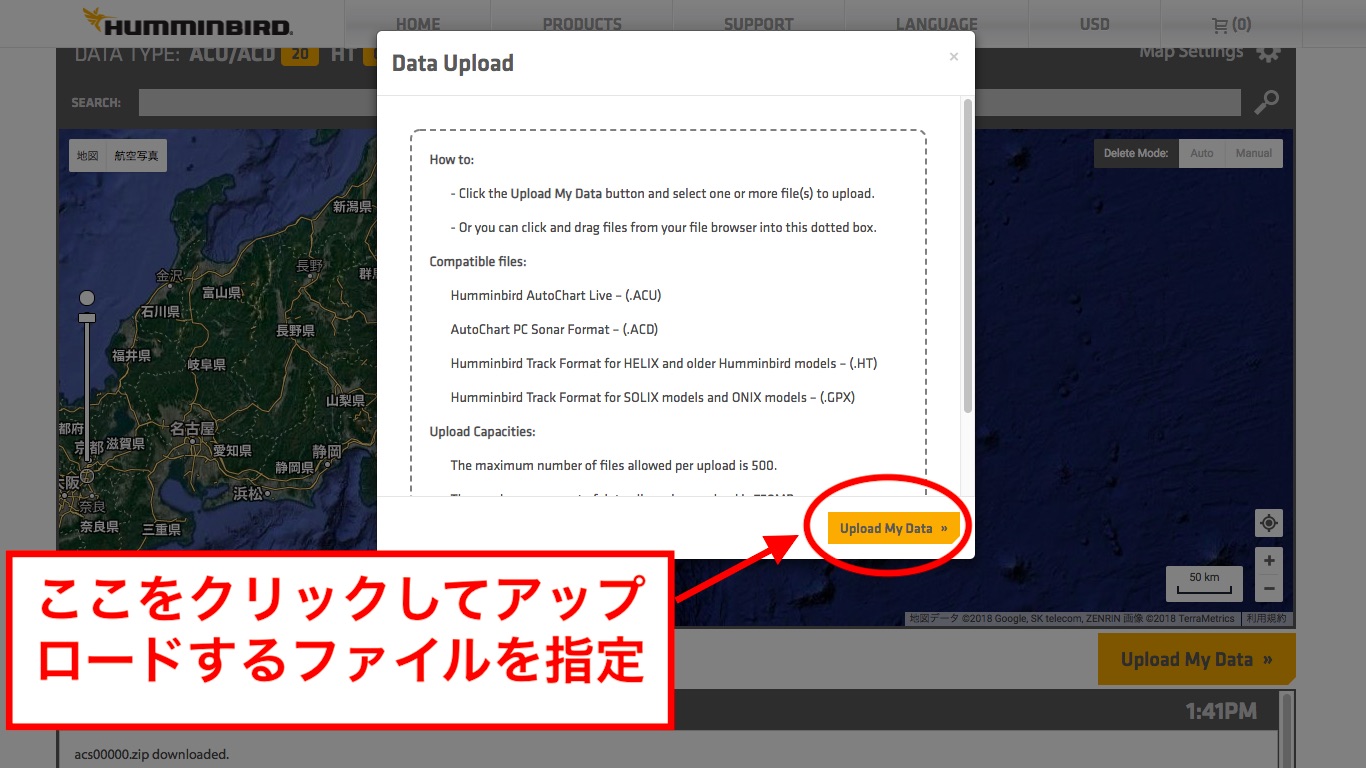The image size is (1366, 768).
Task: Open the HOME menu item
Action: click(x=418, y=24)
